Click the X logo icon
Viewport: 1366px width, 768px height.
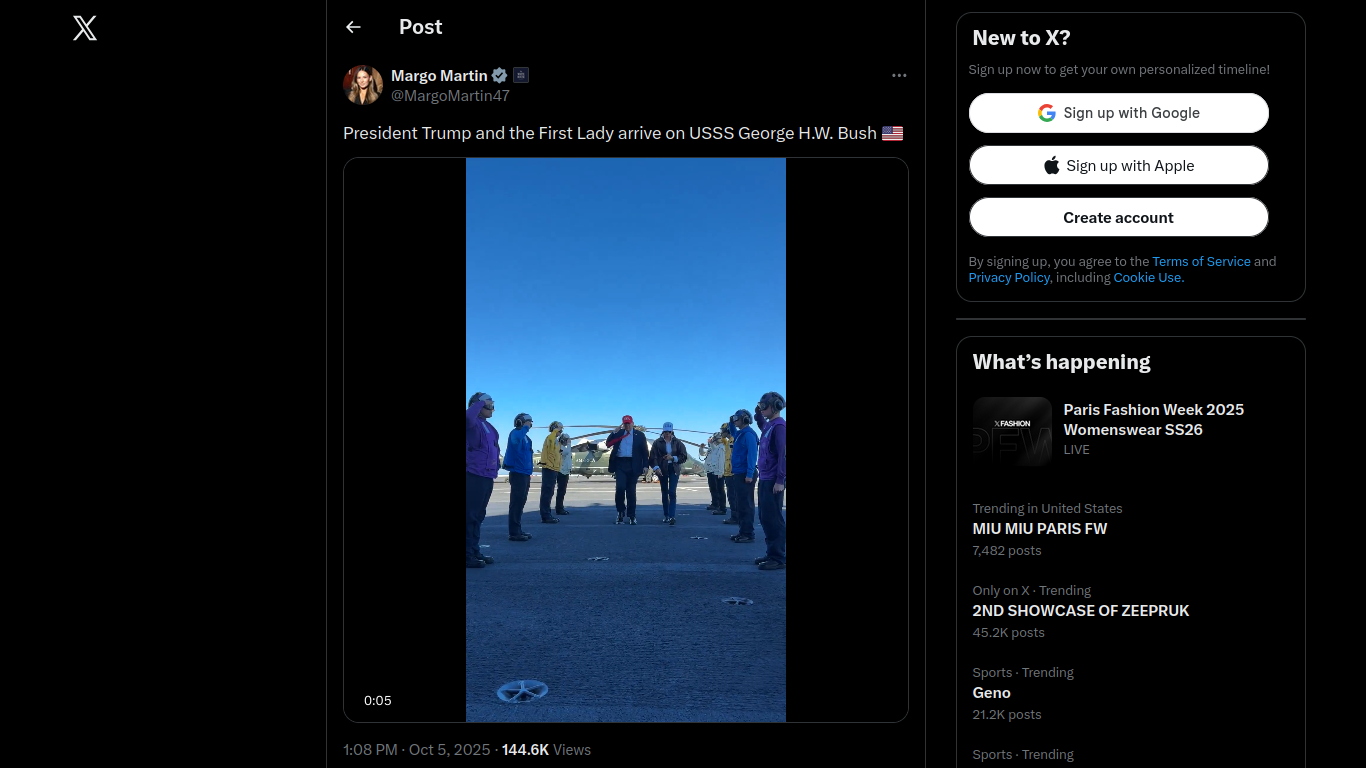[x=85, y=28]
